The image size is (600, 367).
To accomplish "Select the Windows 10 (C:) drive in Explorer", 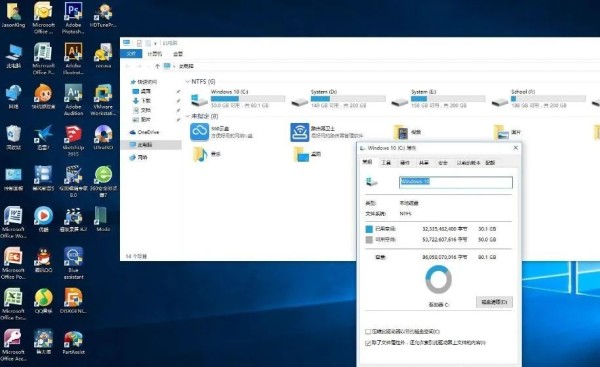I will (238, 98).
